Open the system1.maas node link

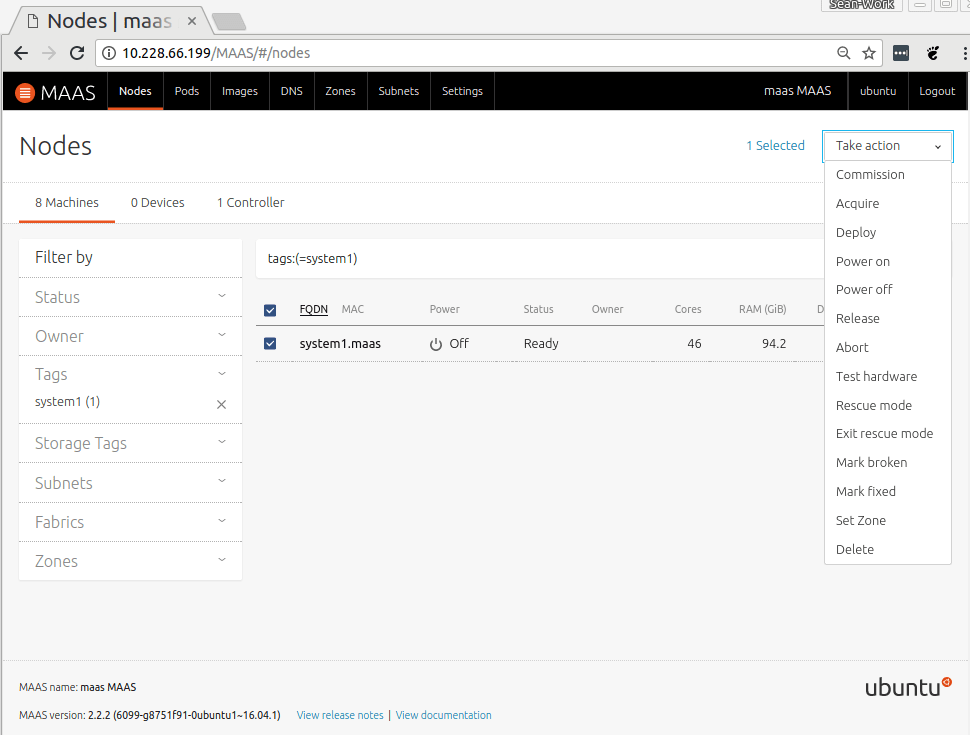[340, 344]
